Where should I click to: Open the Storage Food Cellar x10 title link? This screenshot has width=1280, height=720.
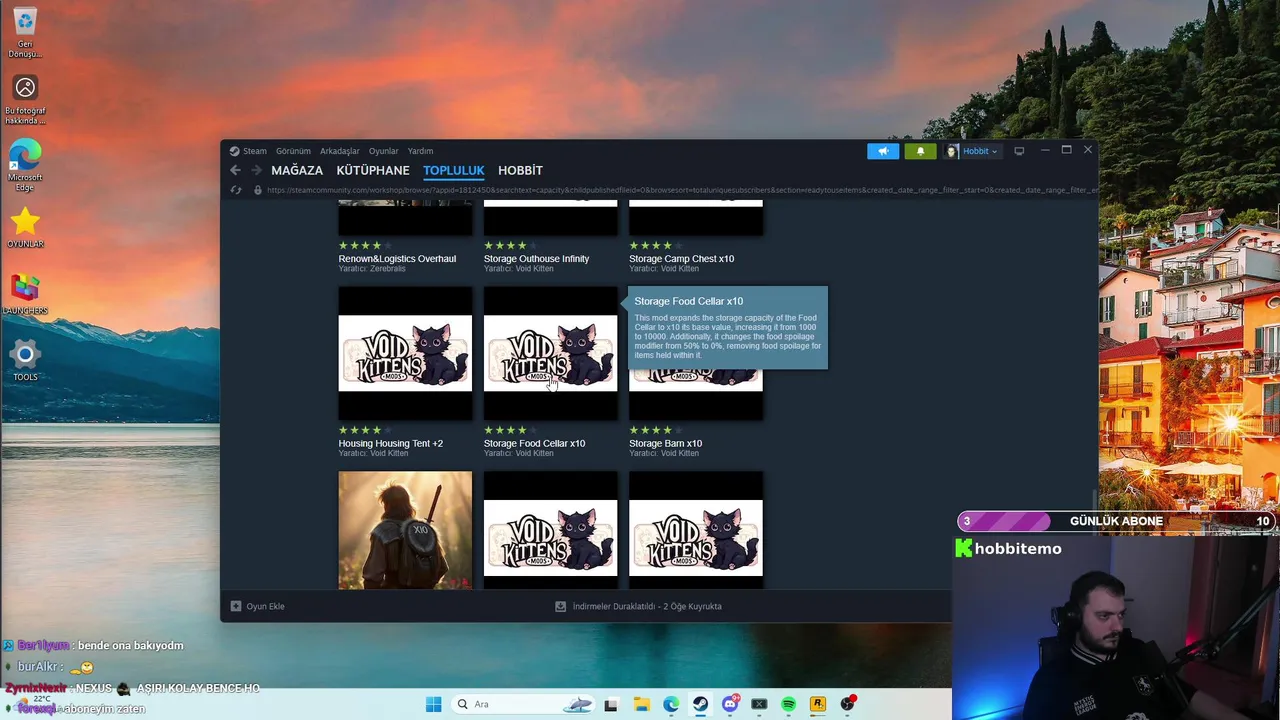pyautogui.click(x=534, y=444)
